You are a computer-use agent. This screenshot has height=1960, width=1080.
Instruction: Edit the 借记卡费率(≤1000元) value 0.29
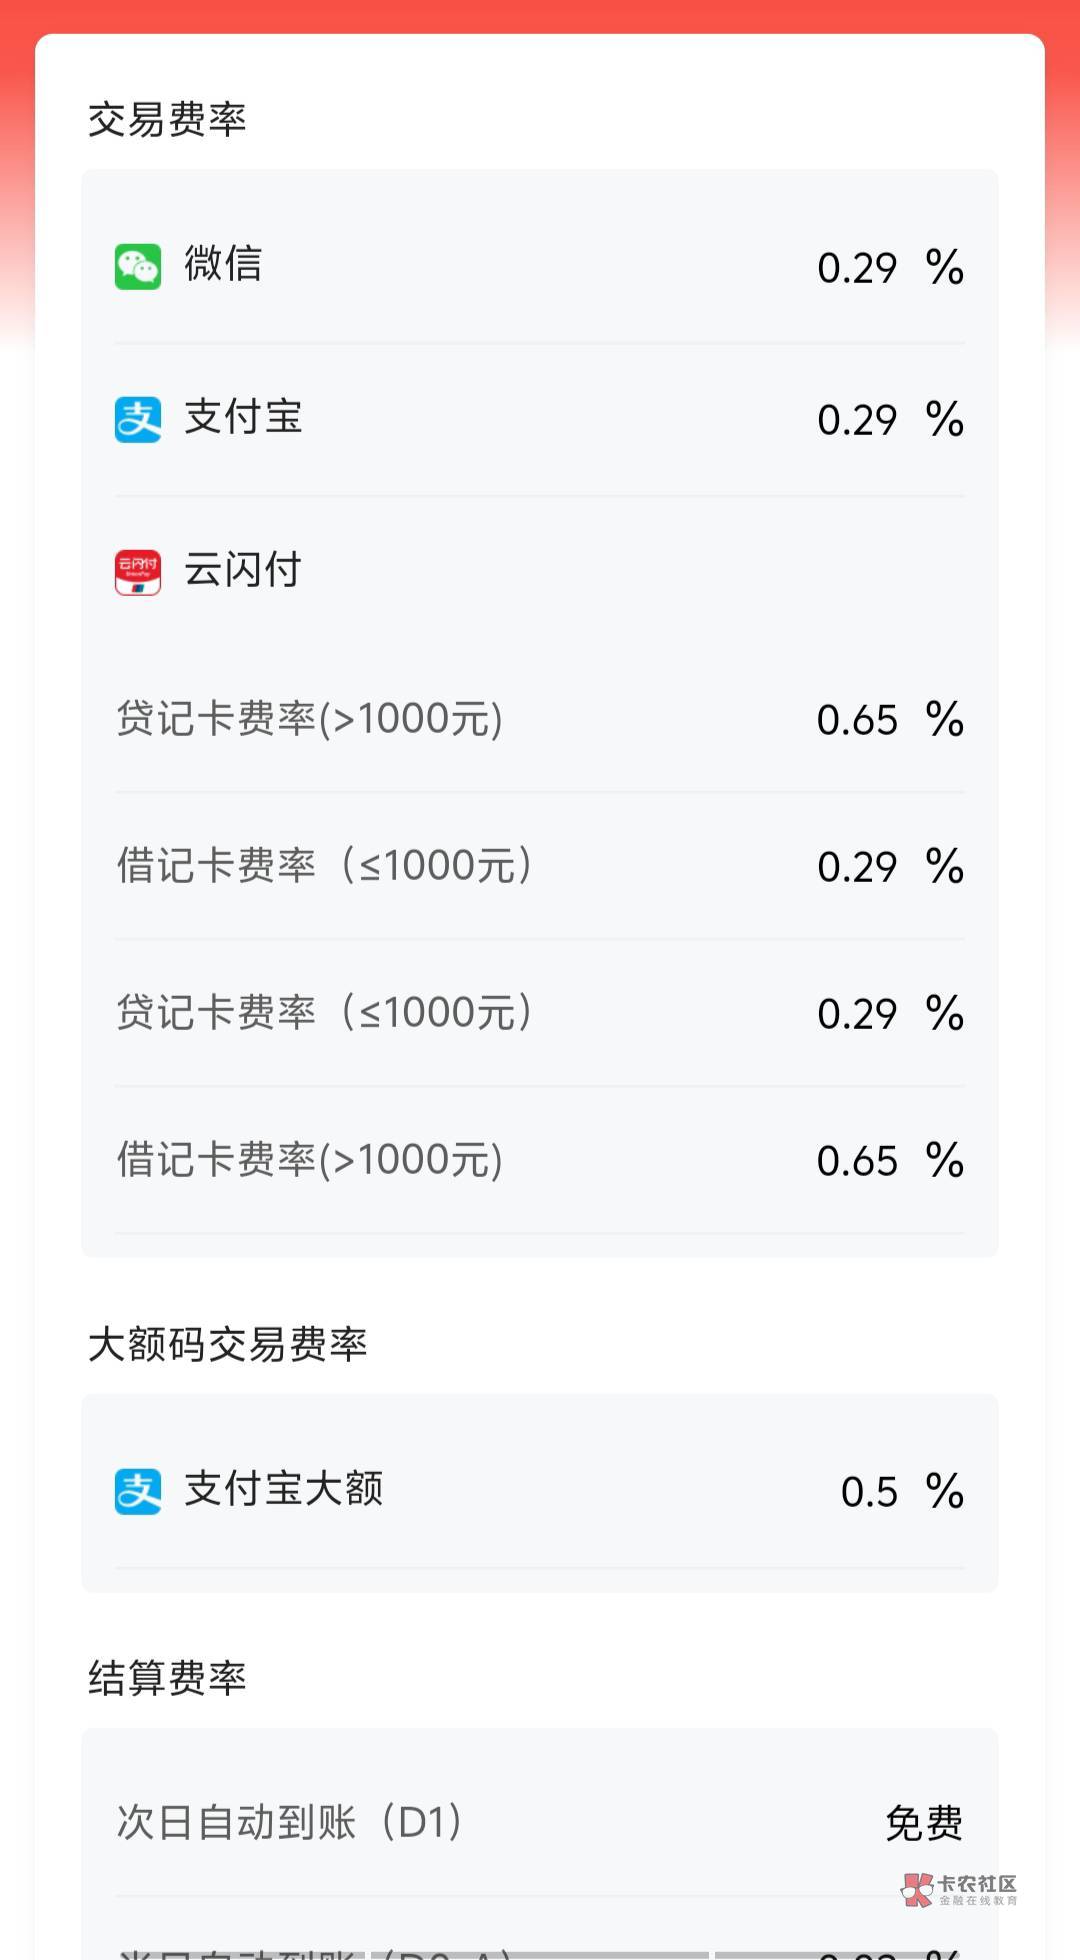pyautogui.click(x=857, y=867)
